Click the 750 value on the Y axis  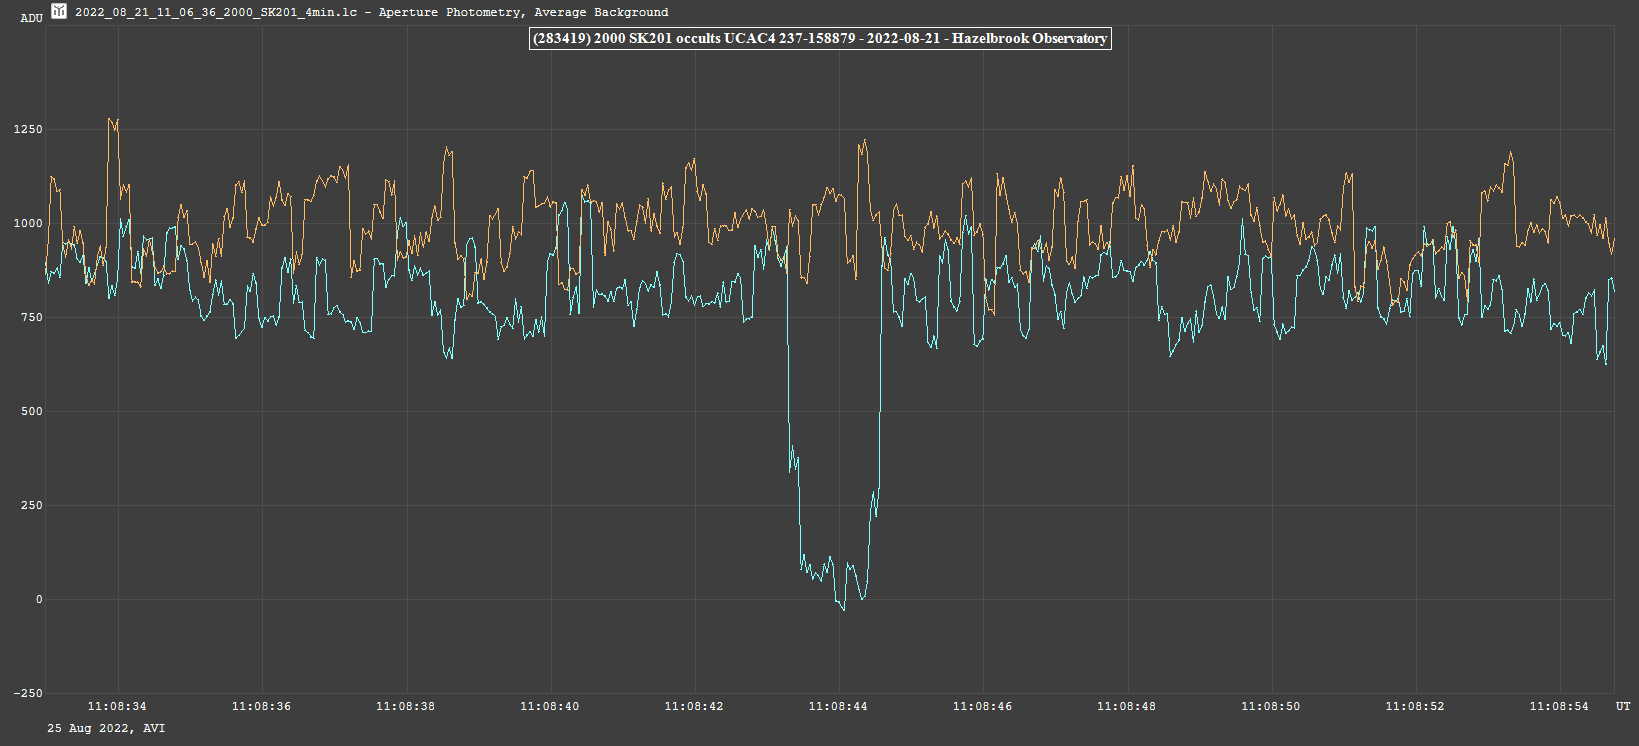32,318
